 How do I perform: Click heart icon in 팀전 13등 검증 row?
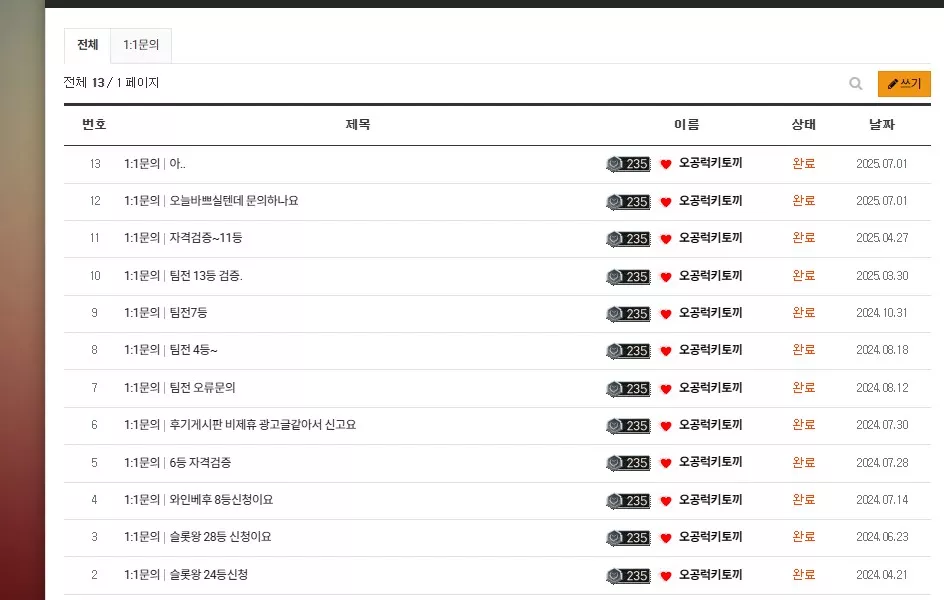(665, 277)
